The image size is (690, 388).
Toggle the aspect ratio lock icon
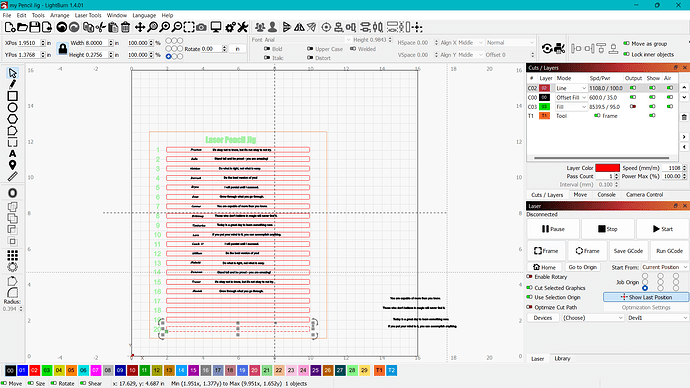pos(62,49)
